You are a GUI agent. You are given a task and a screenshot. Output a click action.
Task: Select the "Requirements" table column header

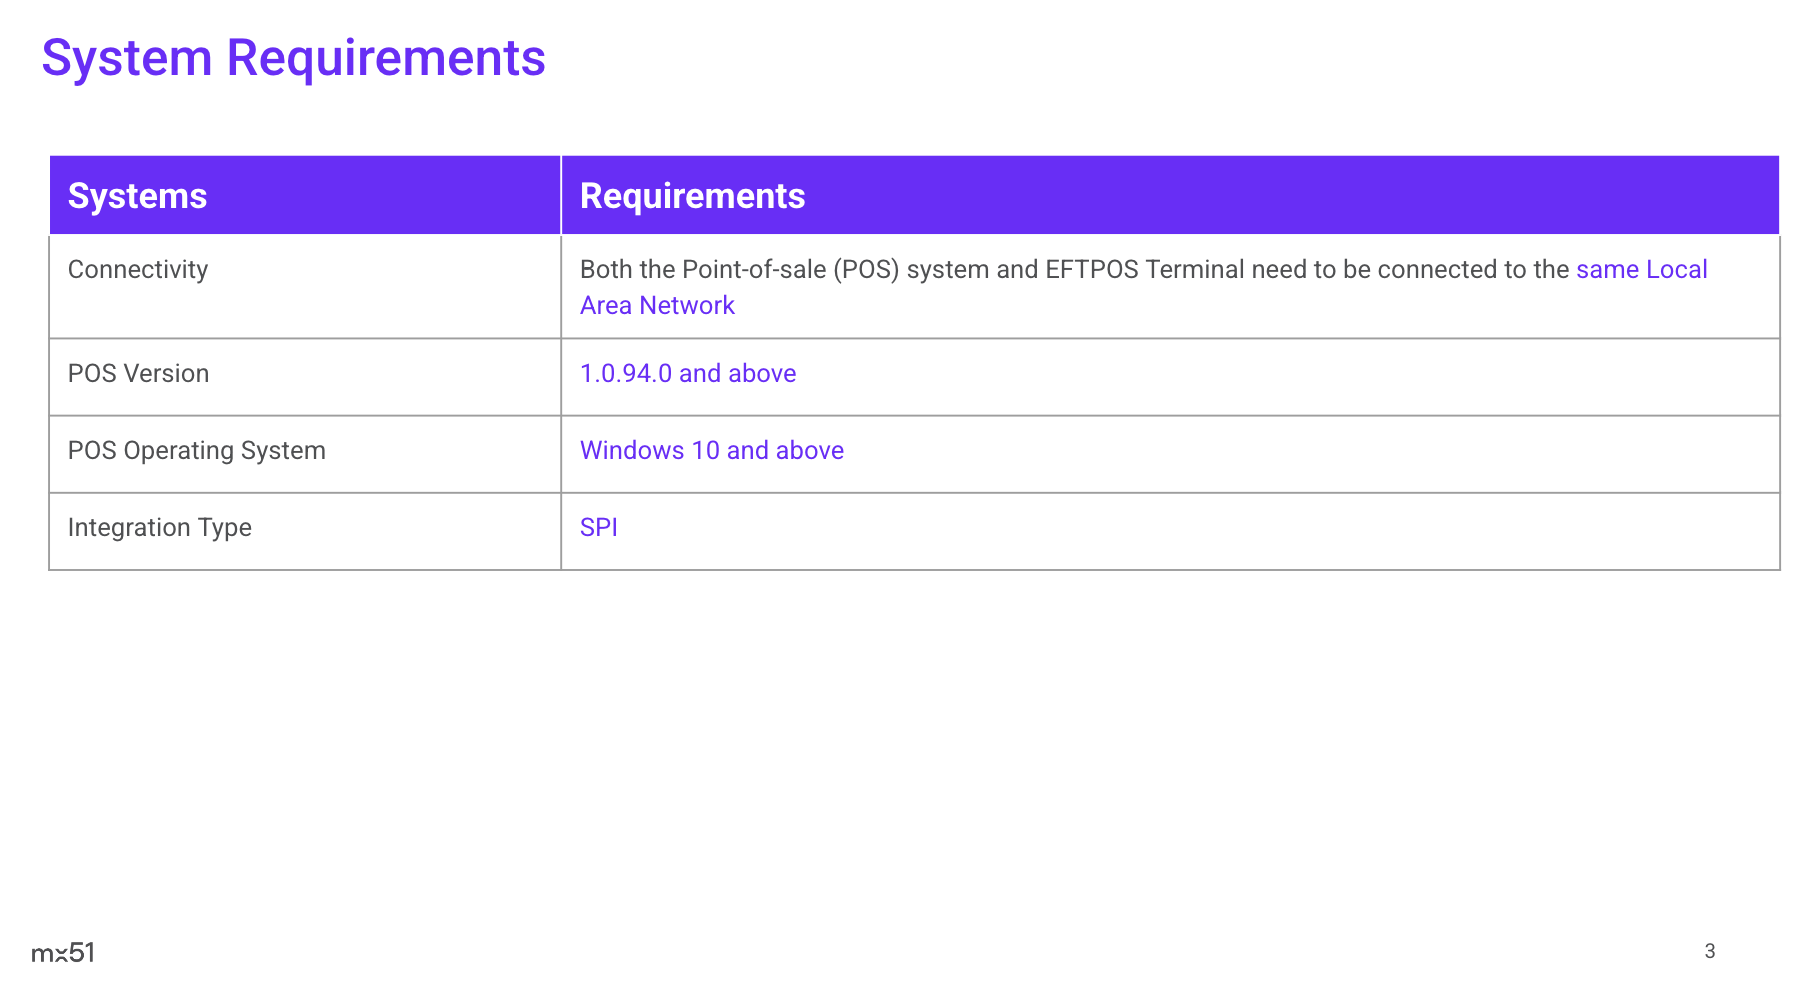point(692,196)
